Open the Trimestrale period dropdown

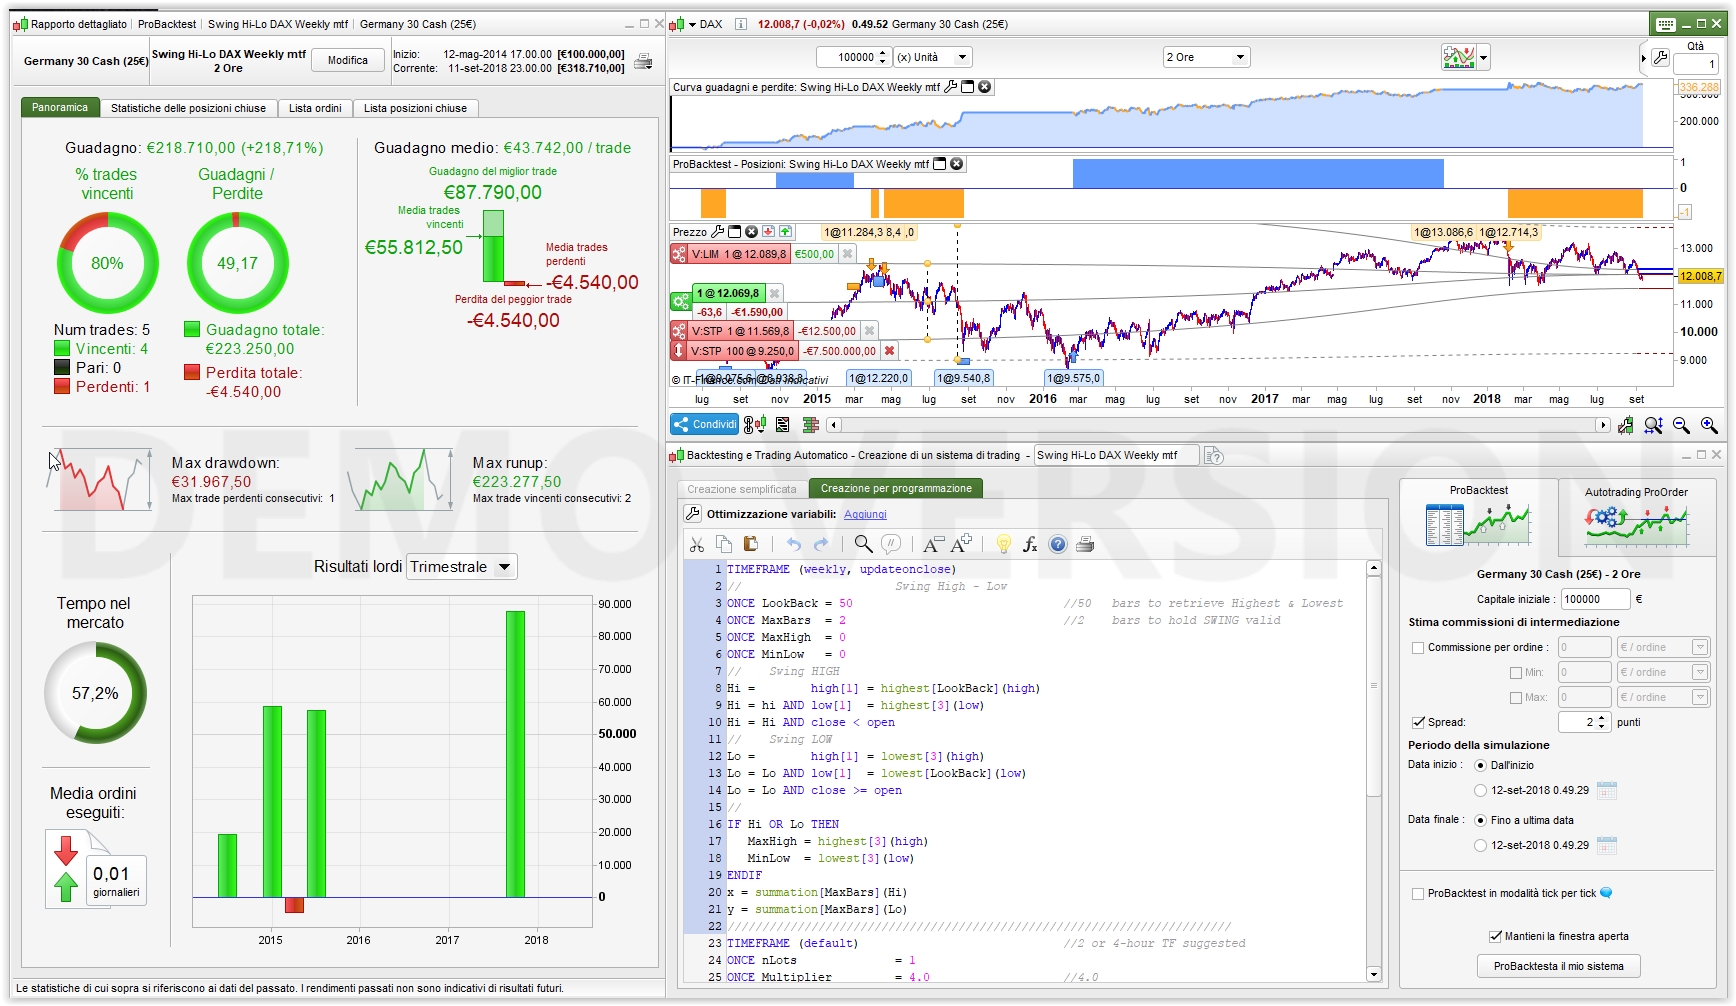pos(462,567)
